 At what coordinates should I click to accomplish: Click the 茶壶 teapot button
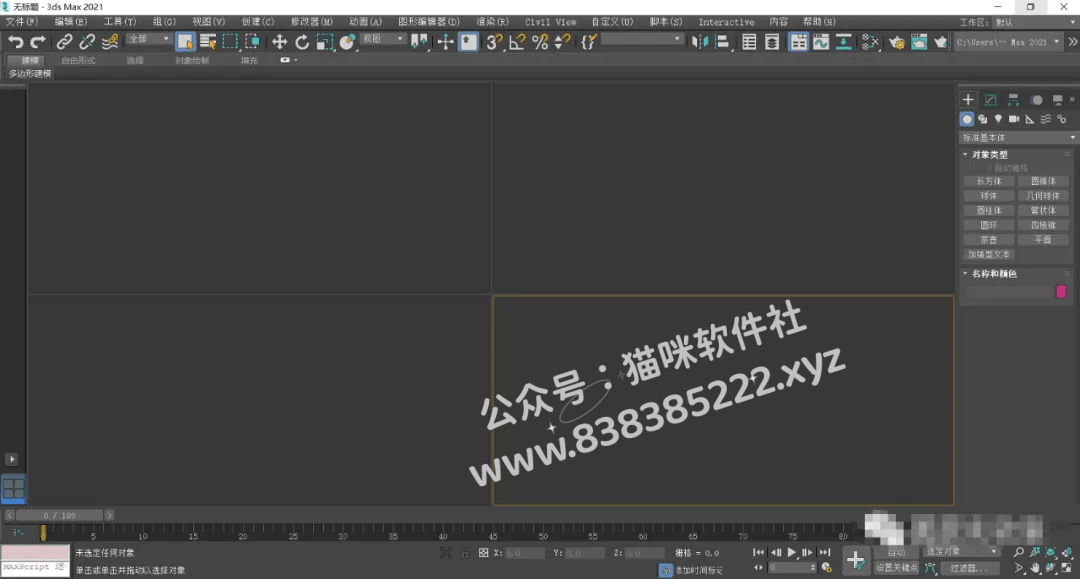point(989,240)
